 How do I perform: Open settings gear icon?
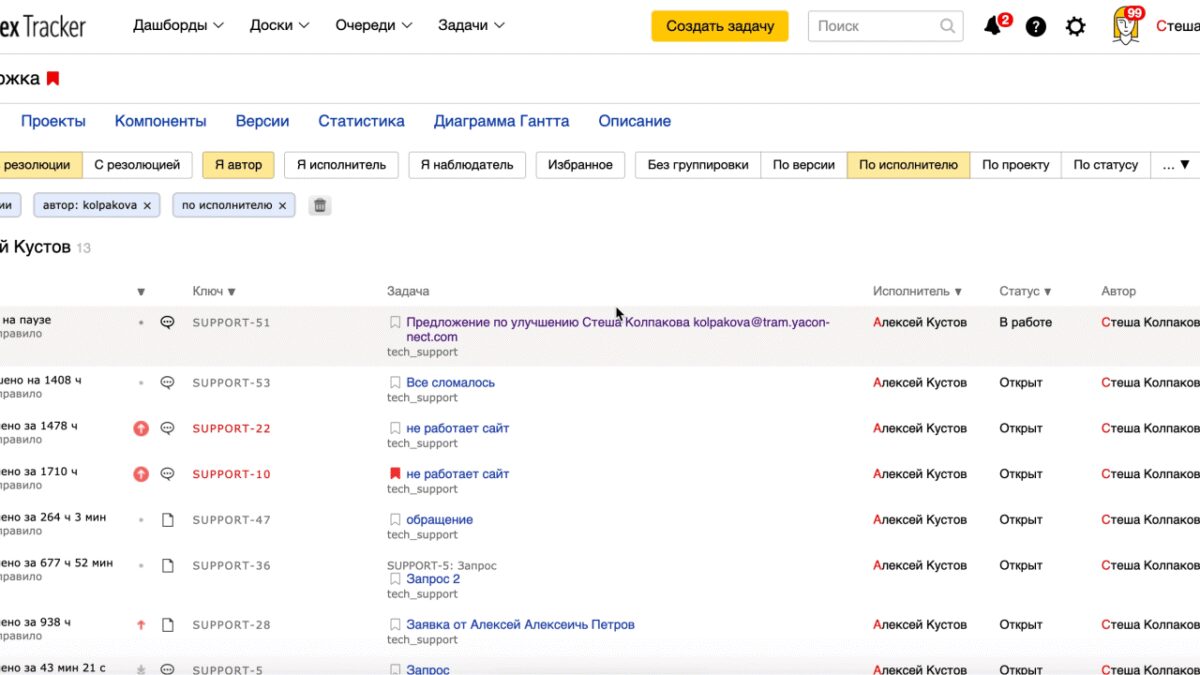pyautogui.click(x=1075, y=27)
